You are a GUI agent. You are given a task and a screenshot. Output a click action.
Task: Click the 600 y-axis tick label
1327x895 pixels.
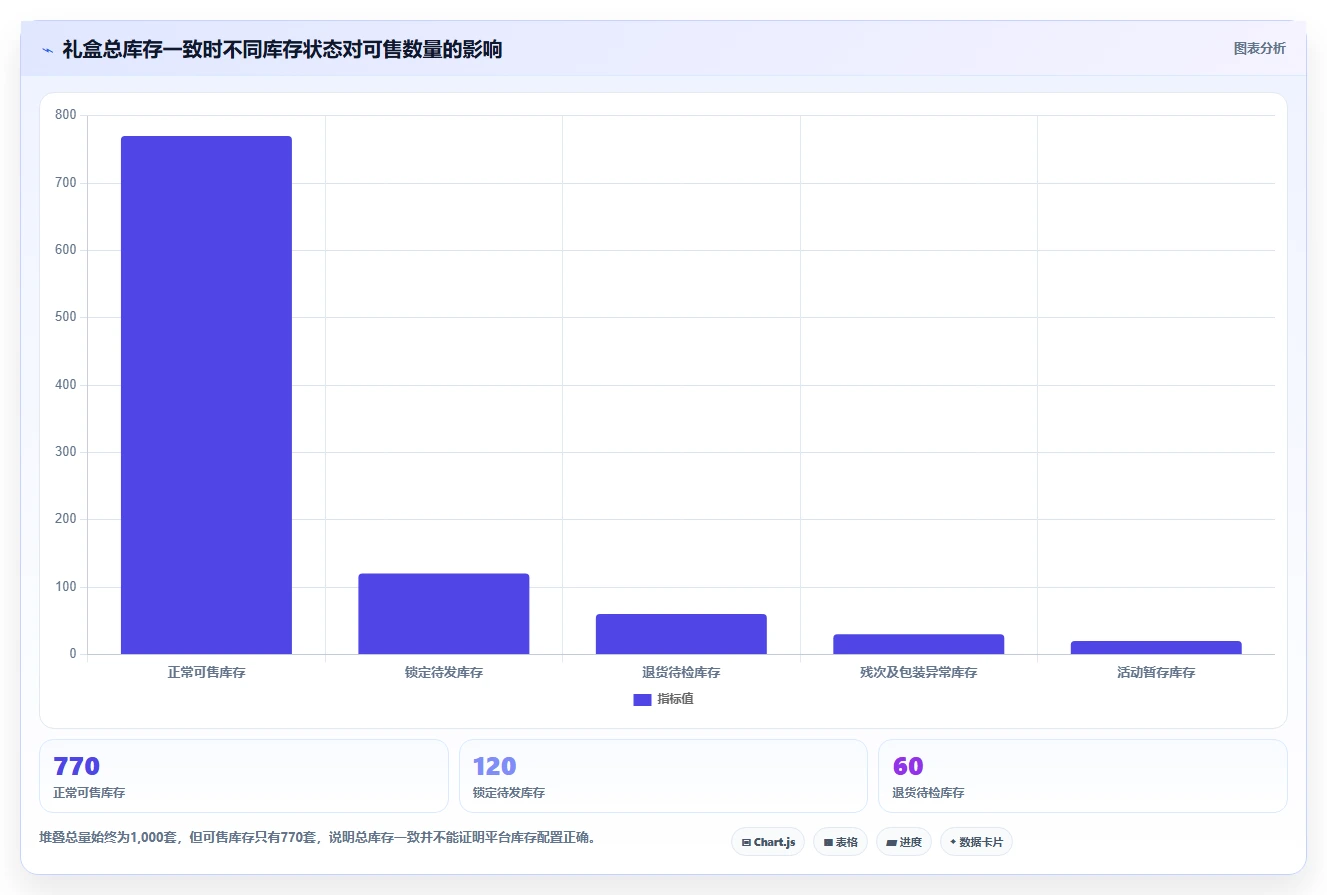pyautogui.click(x=66, y=250)
